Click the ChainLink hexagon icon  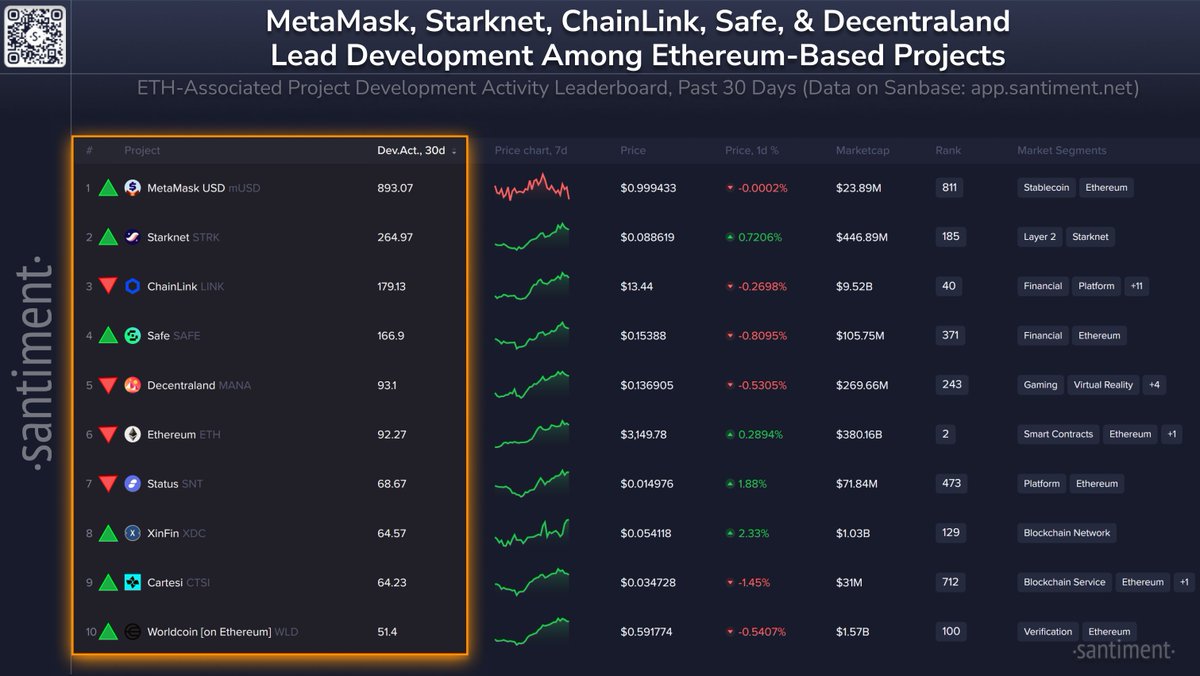133,286
